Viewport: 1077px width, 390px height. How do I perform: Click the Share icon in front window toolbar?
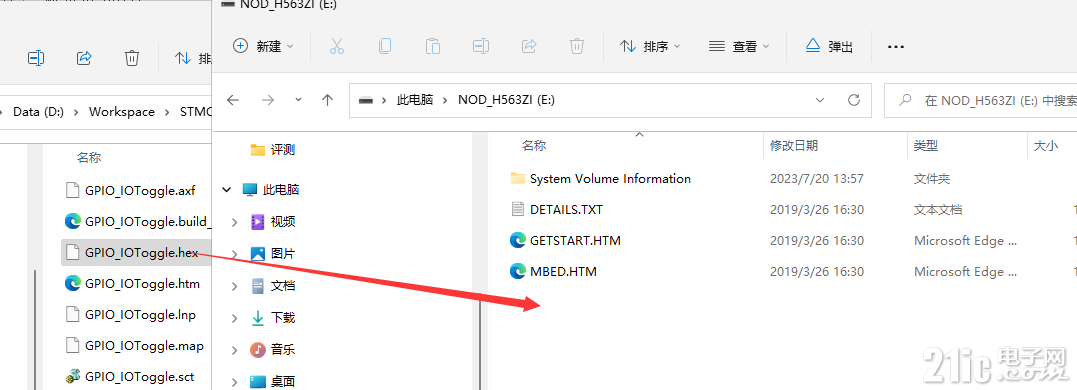529,46
